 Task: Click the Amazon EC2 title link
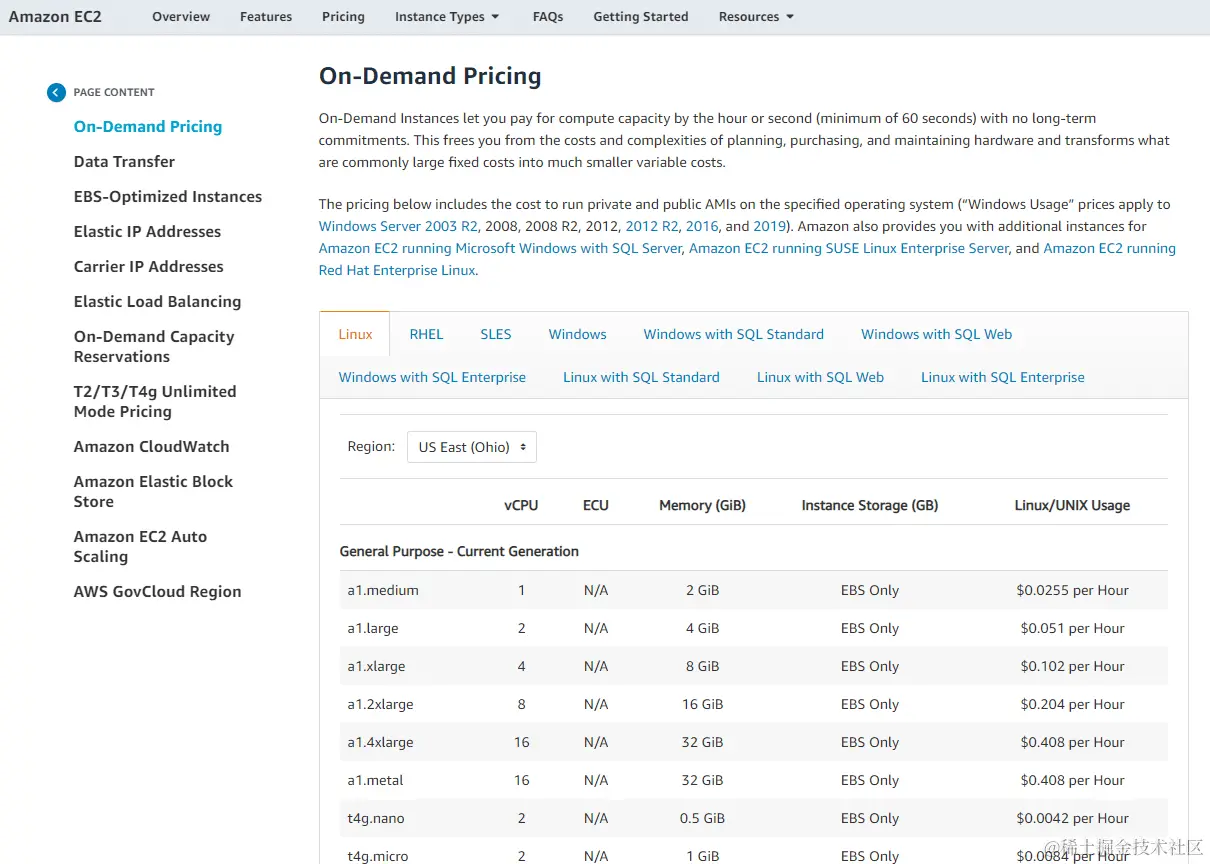(x=55, y=17)
